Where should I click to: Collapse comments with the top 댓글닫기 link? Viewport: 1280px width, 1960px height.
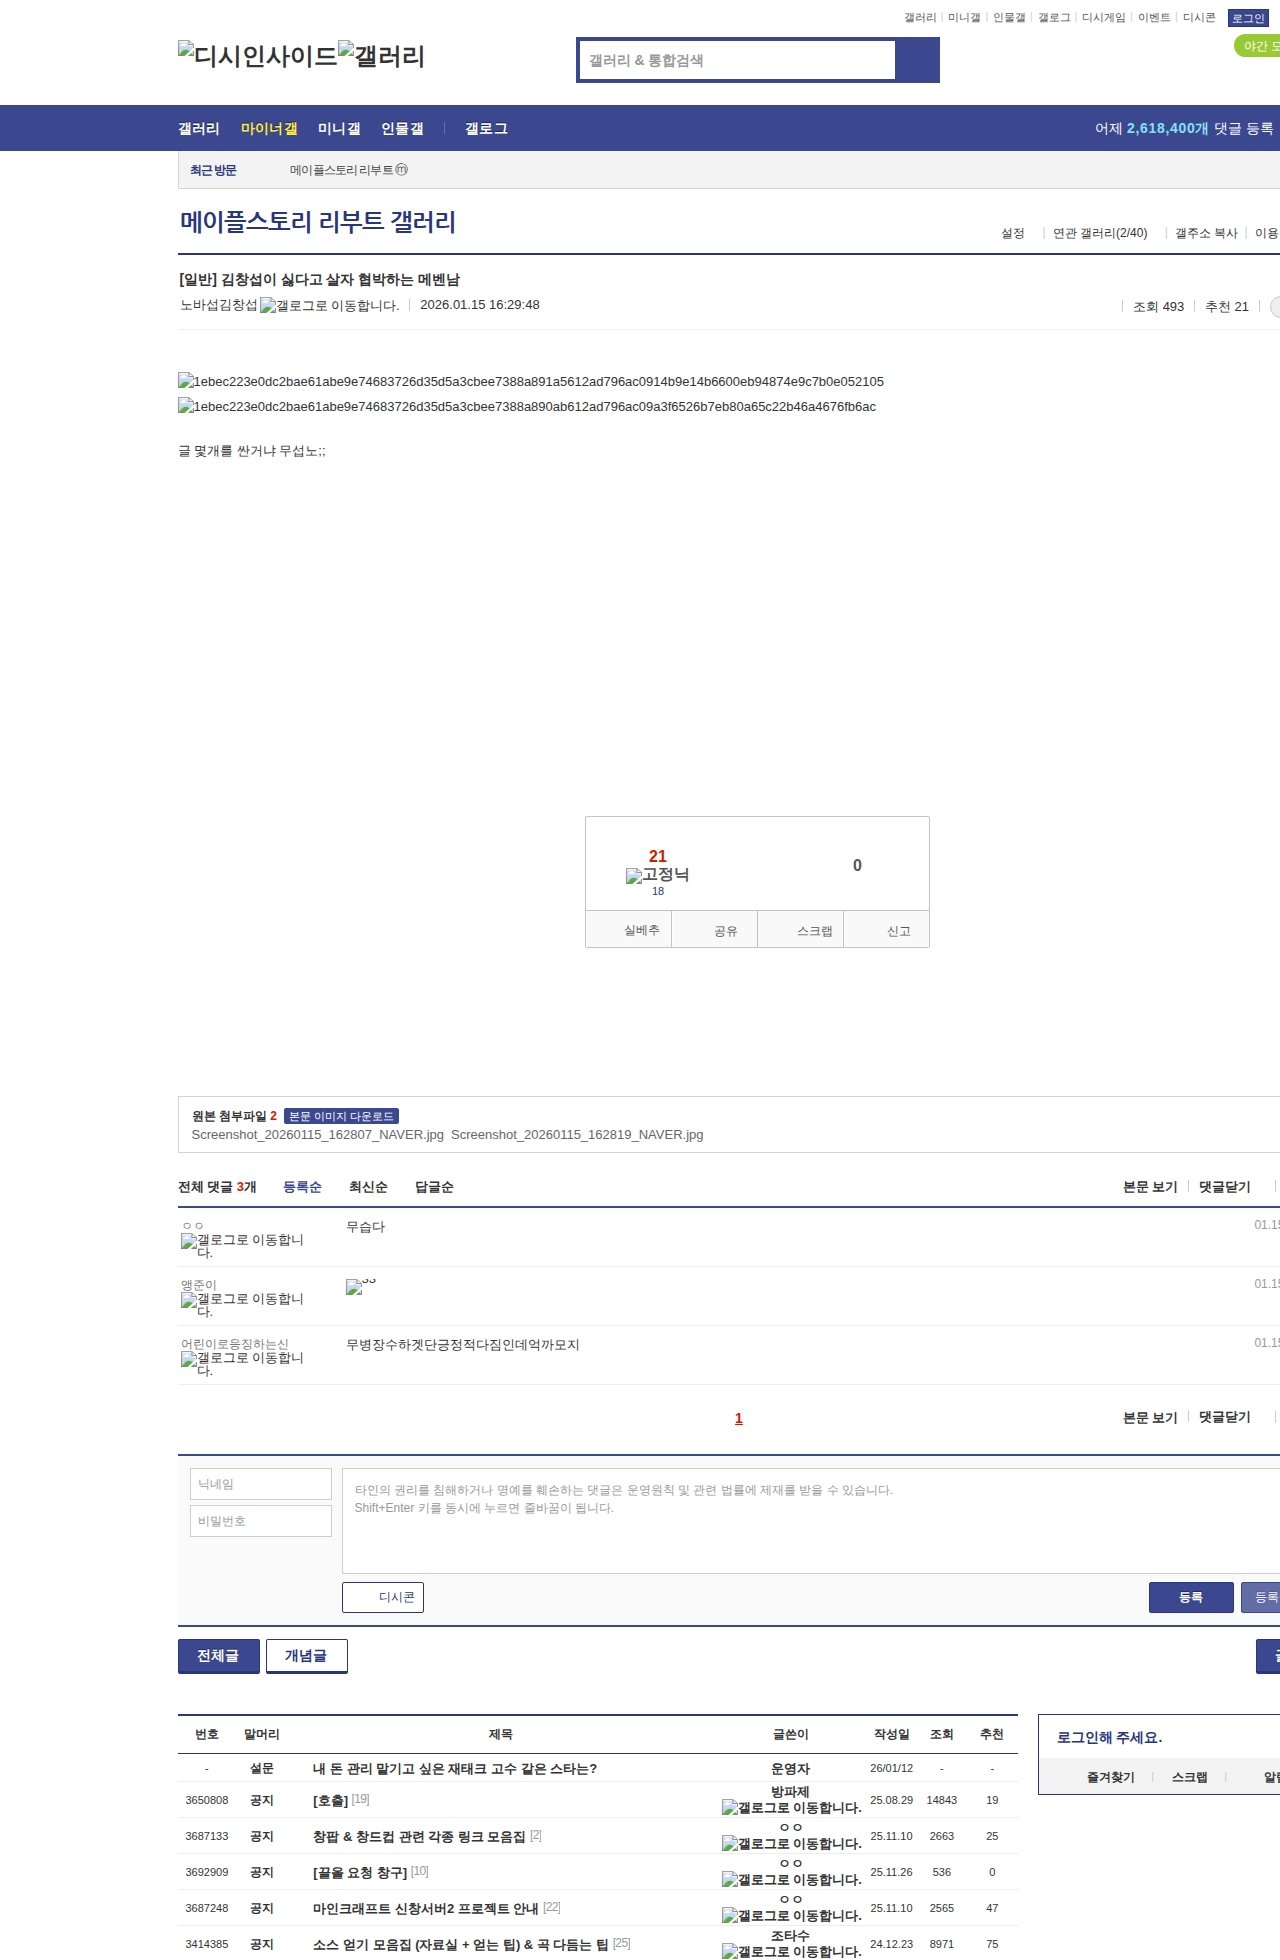coord(1225,1187)
